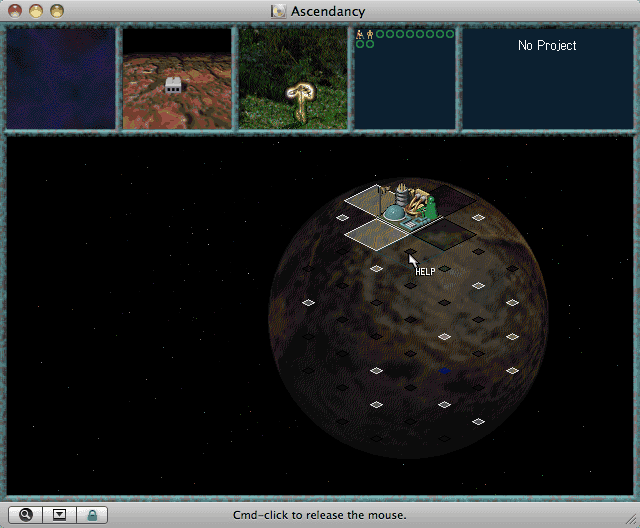
Task: Open the glowing alien jungle thumbnail
Action: (x=293, y=78)
